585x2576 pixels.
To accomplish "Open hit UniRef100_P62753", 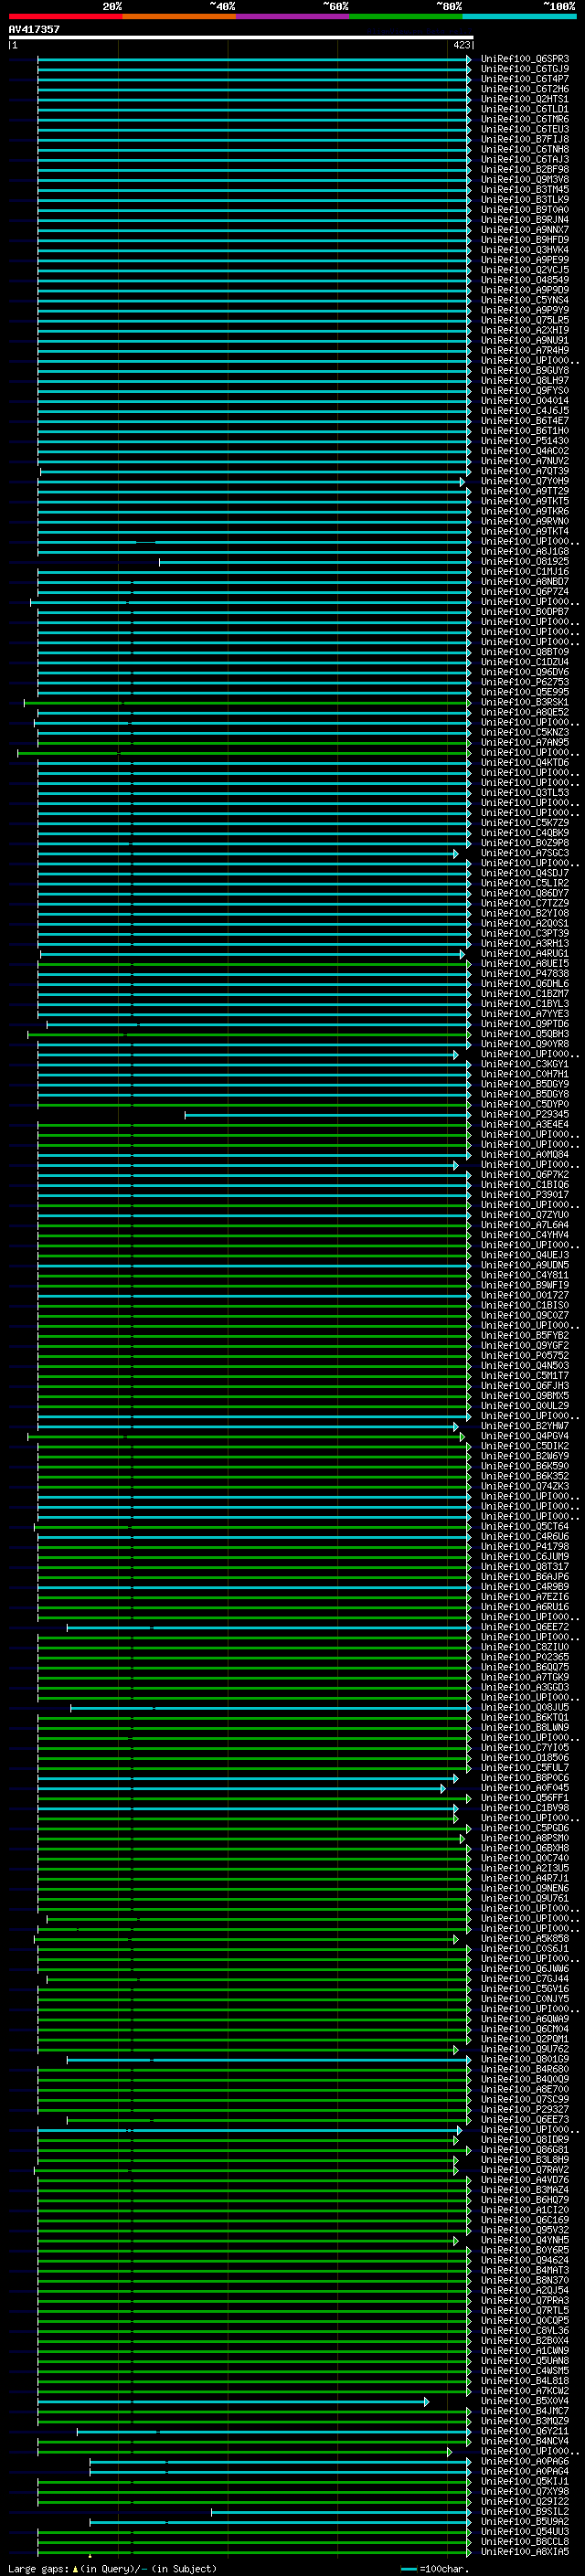I will 524,682.
